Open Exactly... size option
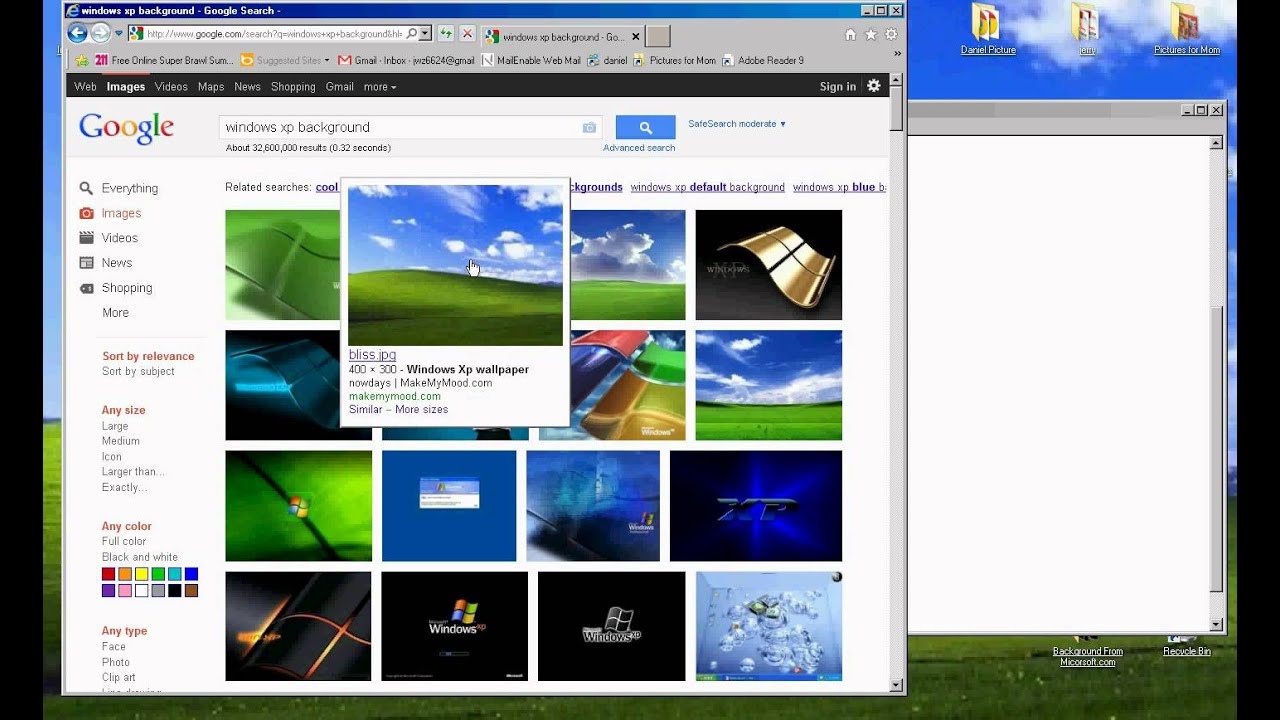The height and width of the screenshot is (720, 1280). tap(125, 488)
